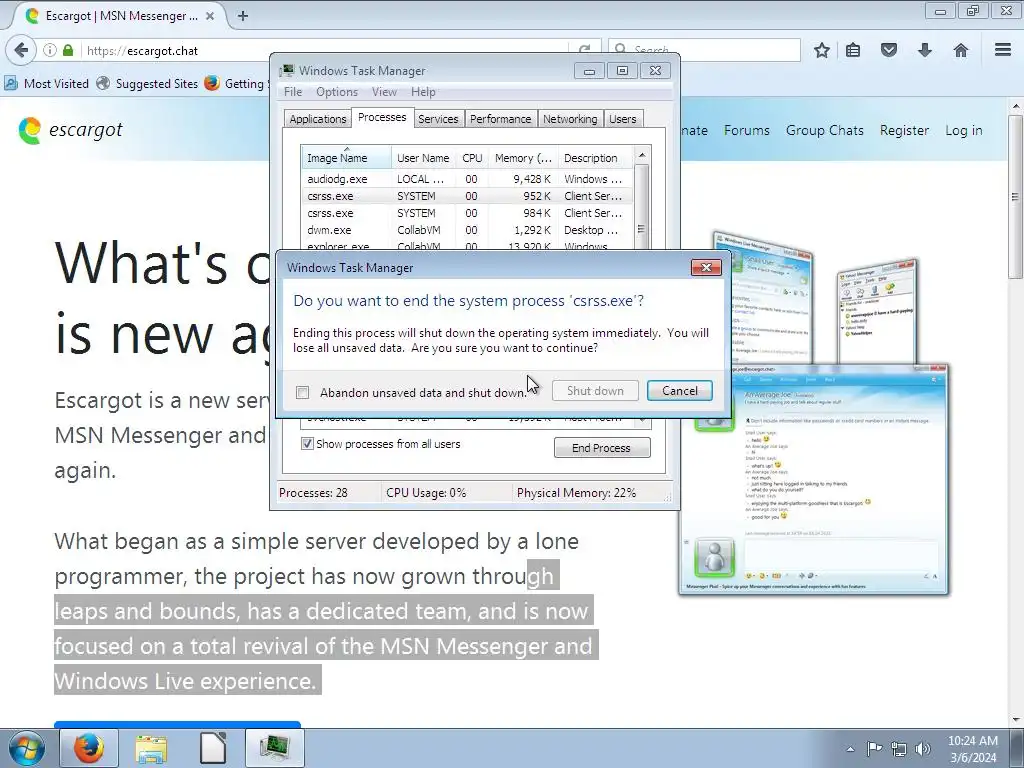Click taskbar clock showing 10:24 AM
Image resolution: width=1024 pixels, height=768 pixels.
(x=973, y=749)
